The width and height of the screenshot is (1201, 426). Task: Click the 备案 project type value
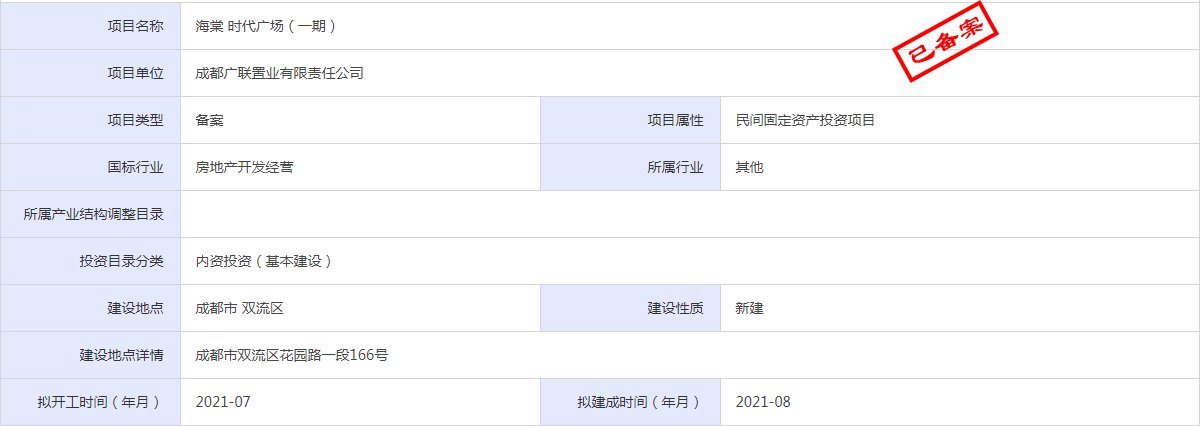(209, 120)
